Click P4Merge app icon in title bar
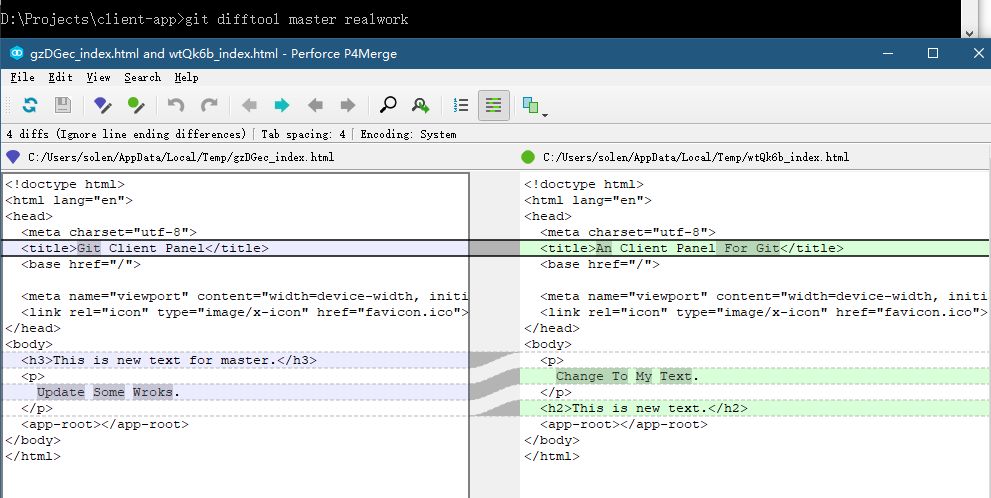The image size is (991, 498). click(x=17, y=53)
